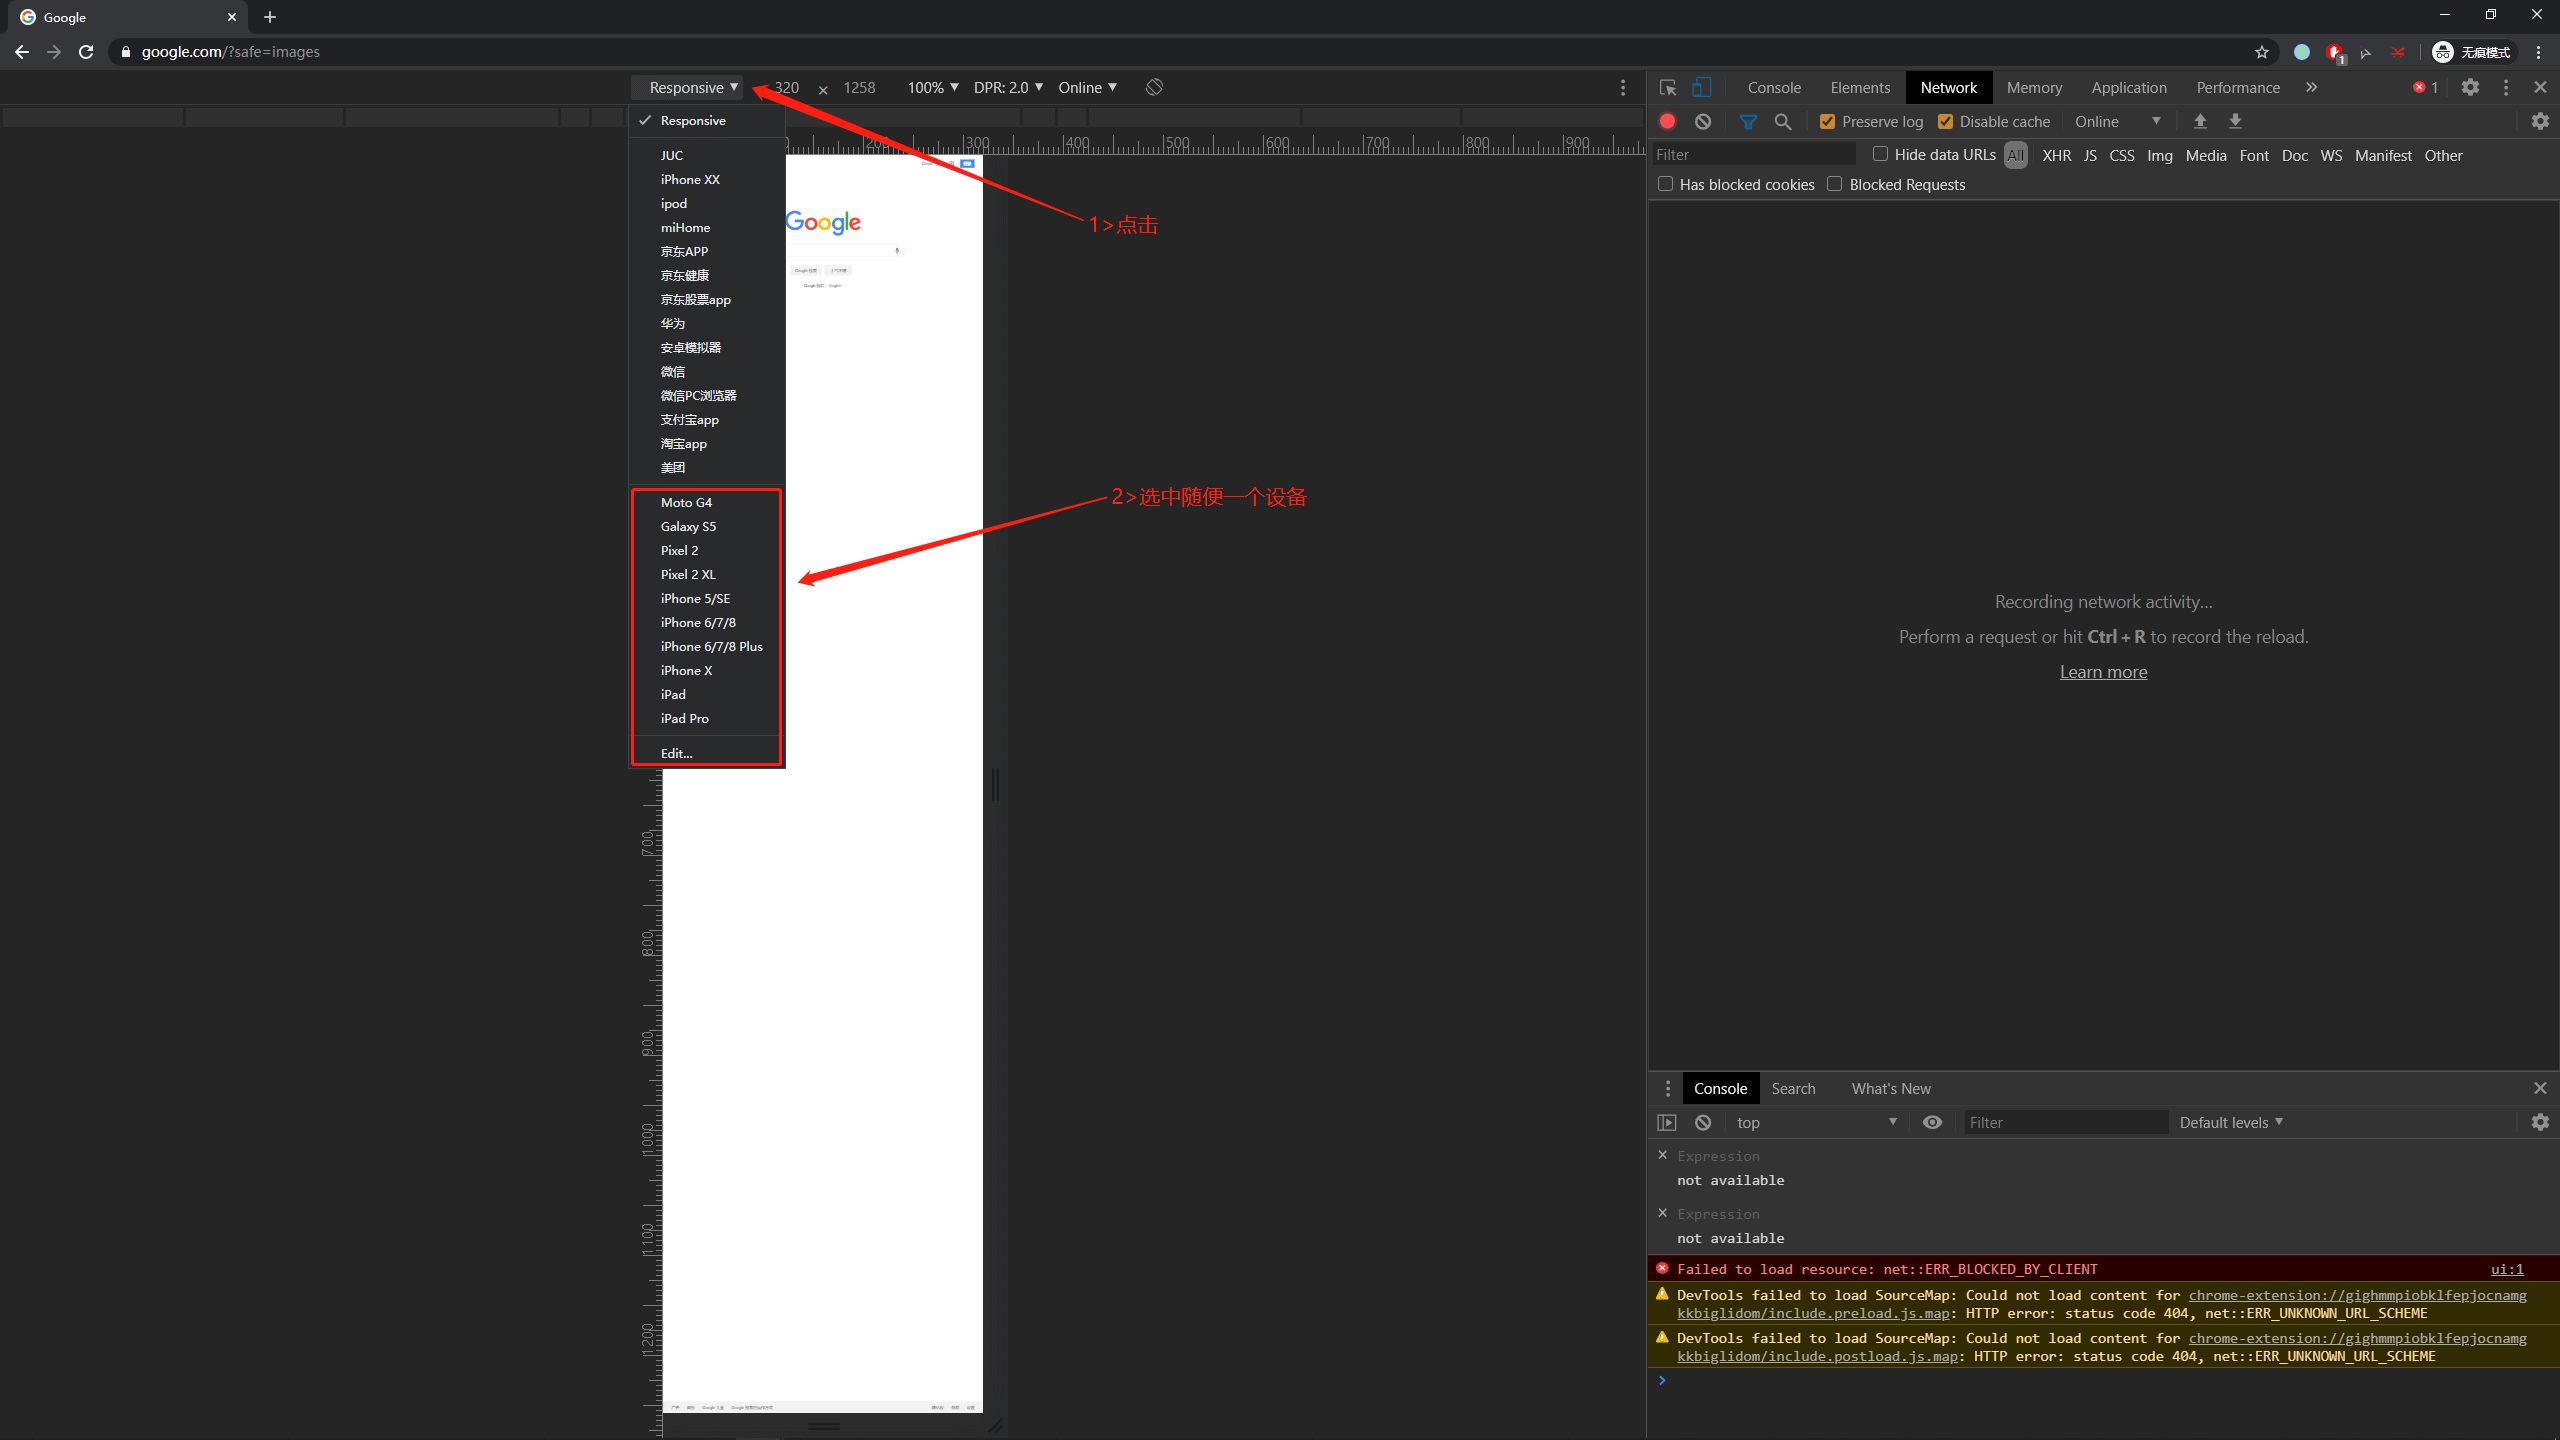Open the network search magnifier icon
The width and height of the screenshot is (2560, 1440).
click(x=1783, y=121)
